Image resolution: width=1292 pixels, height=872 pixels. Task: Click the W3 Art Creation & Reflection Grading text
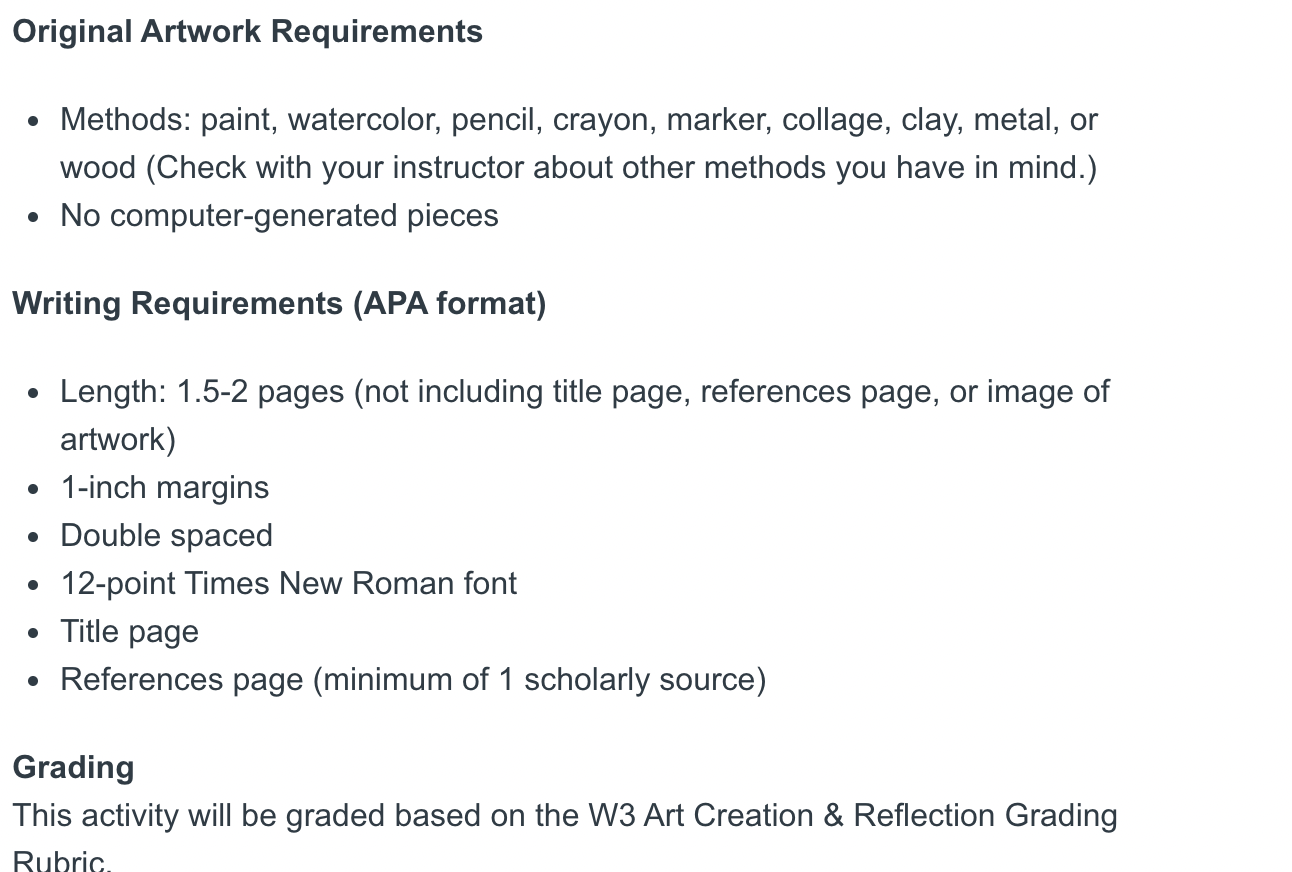[x=852, y=816]
